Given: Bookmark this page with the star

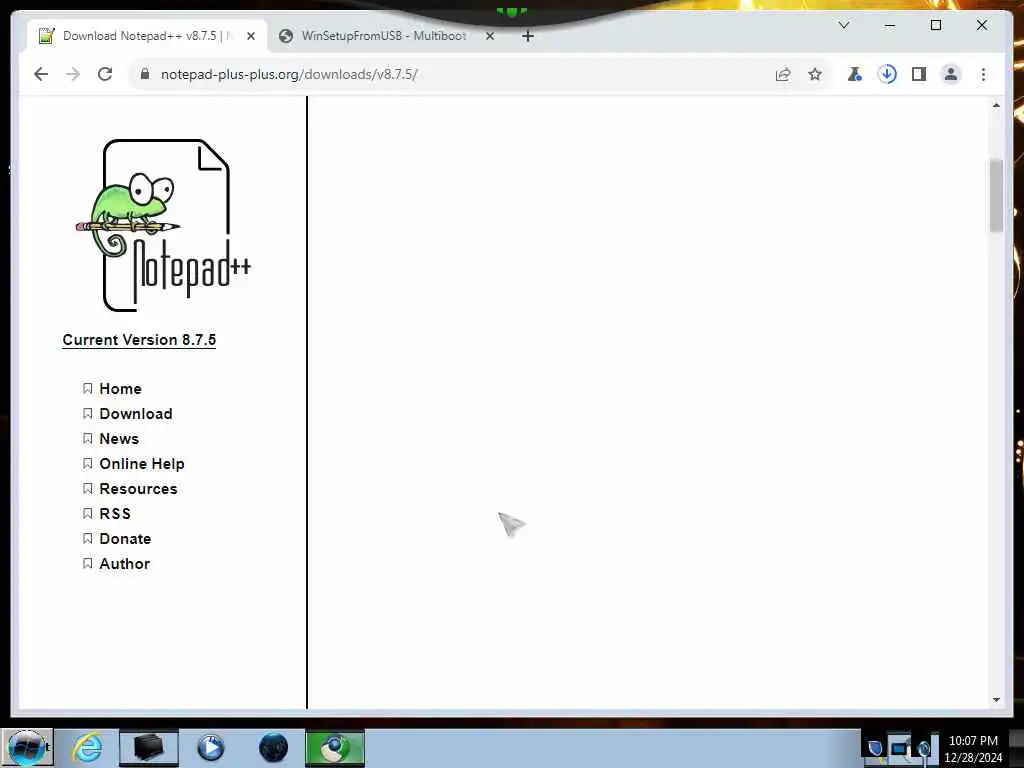Looking at the screenshot, I should pos(815,74).
